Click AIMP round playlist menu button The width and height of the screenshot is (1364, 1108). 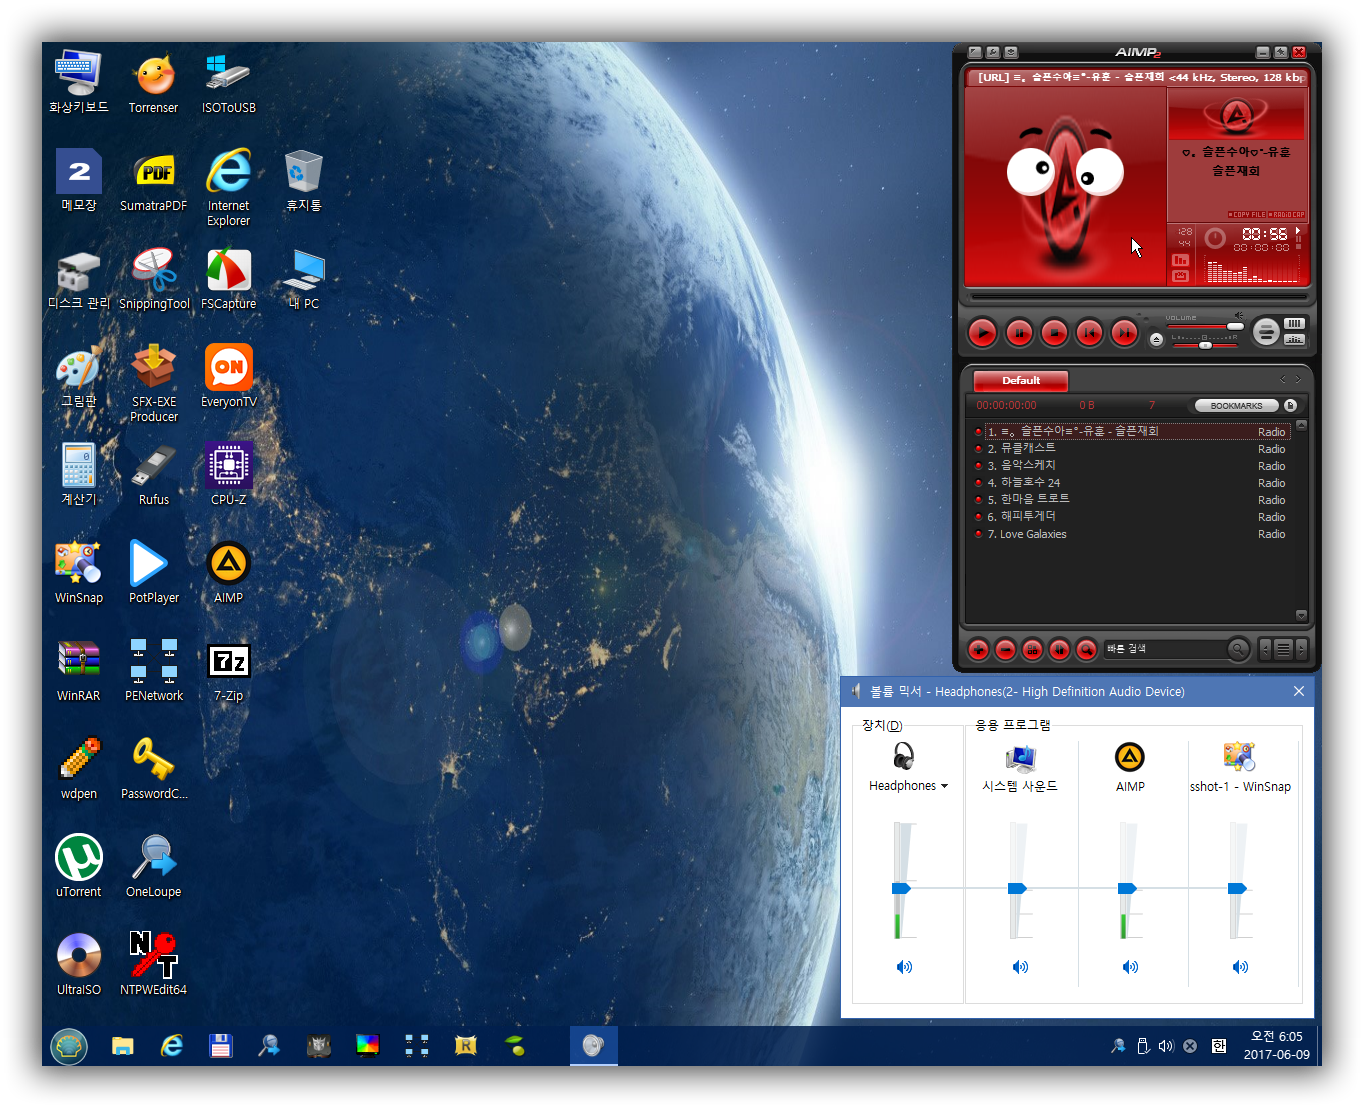click(1266, 331)
